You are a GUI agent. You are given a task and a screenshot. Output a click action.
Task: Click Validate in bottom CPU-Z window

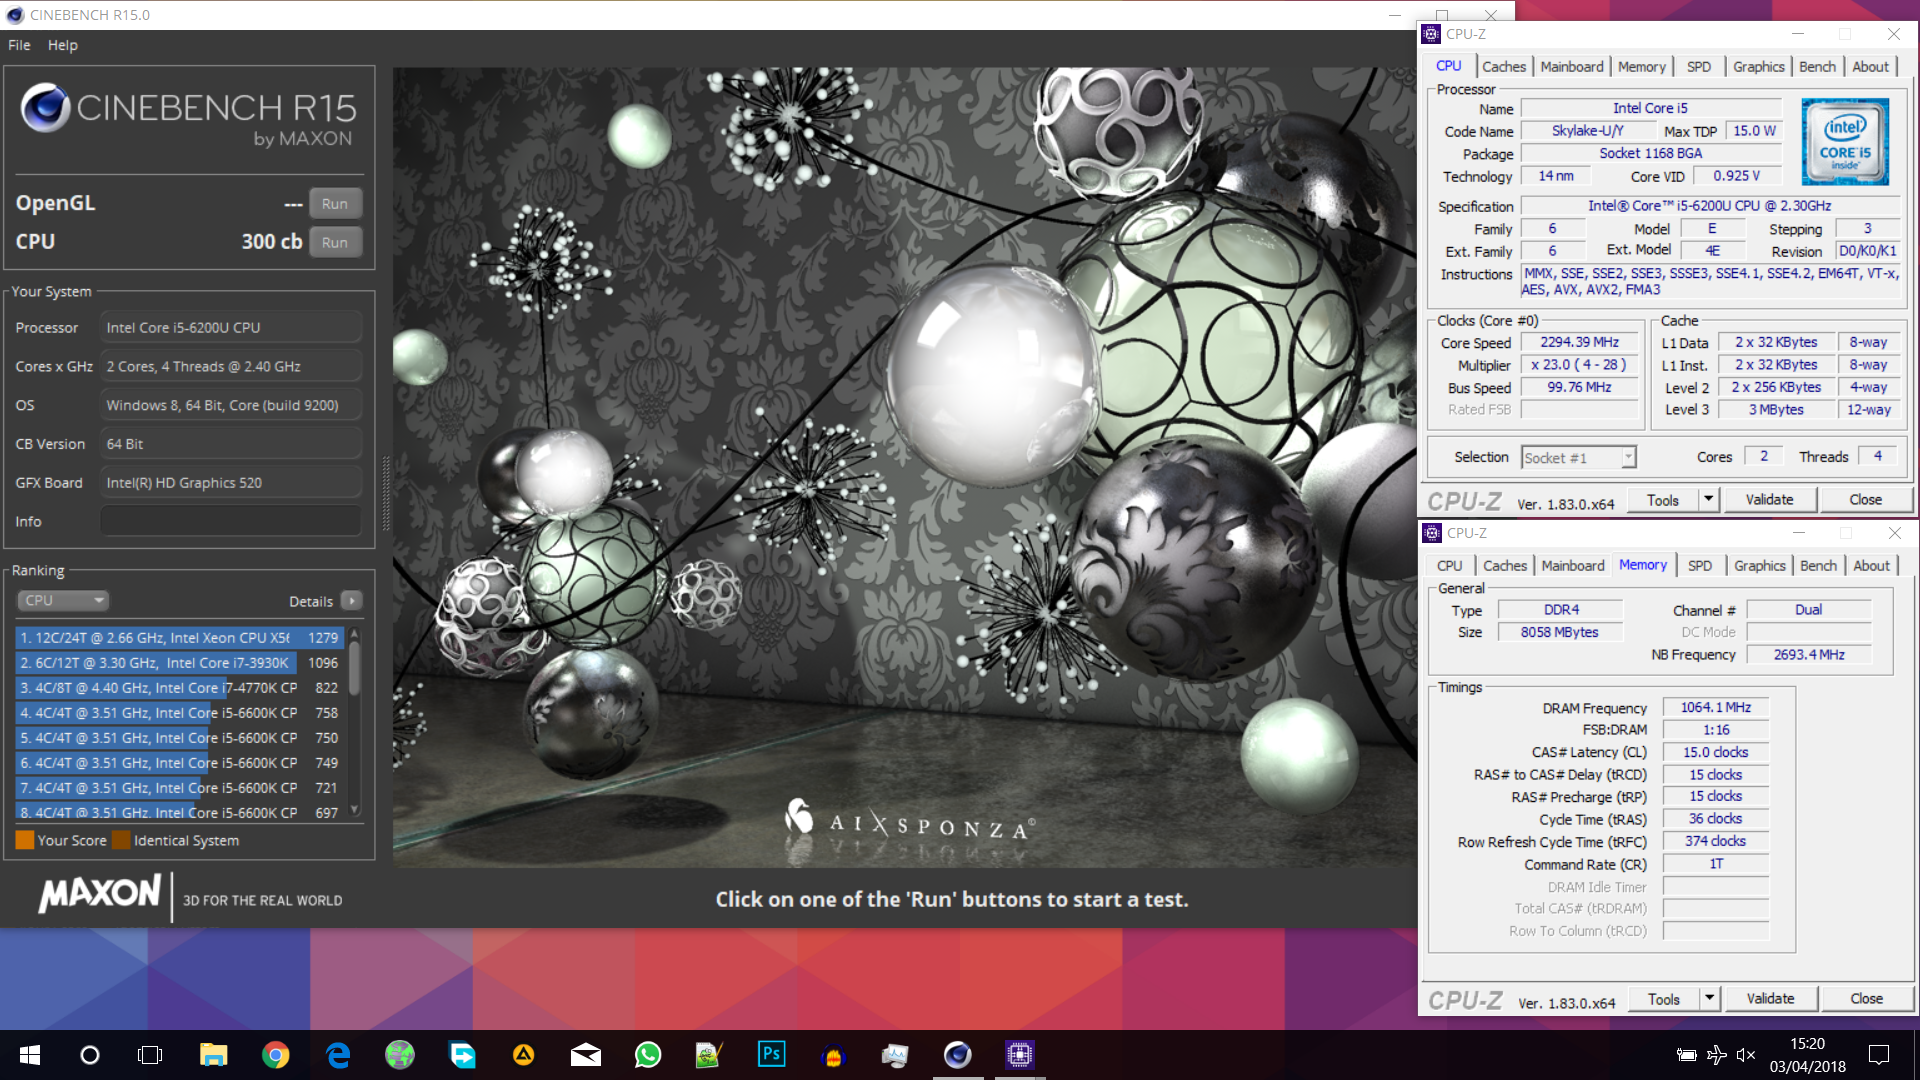[x=1770, y=999]
